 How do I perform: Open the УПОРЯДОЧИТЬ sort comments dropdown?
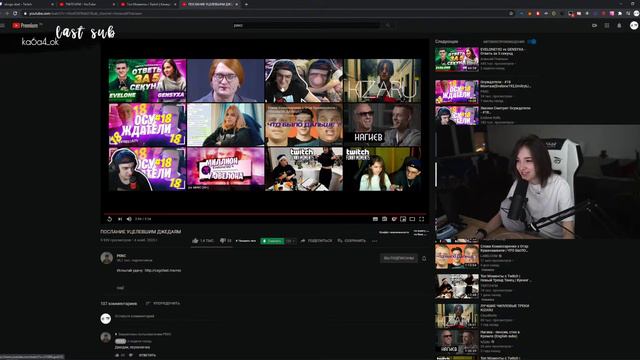point(163,303)
